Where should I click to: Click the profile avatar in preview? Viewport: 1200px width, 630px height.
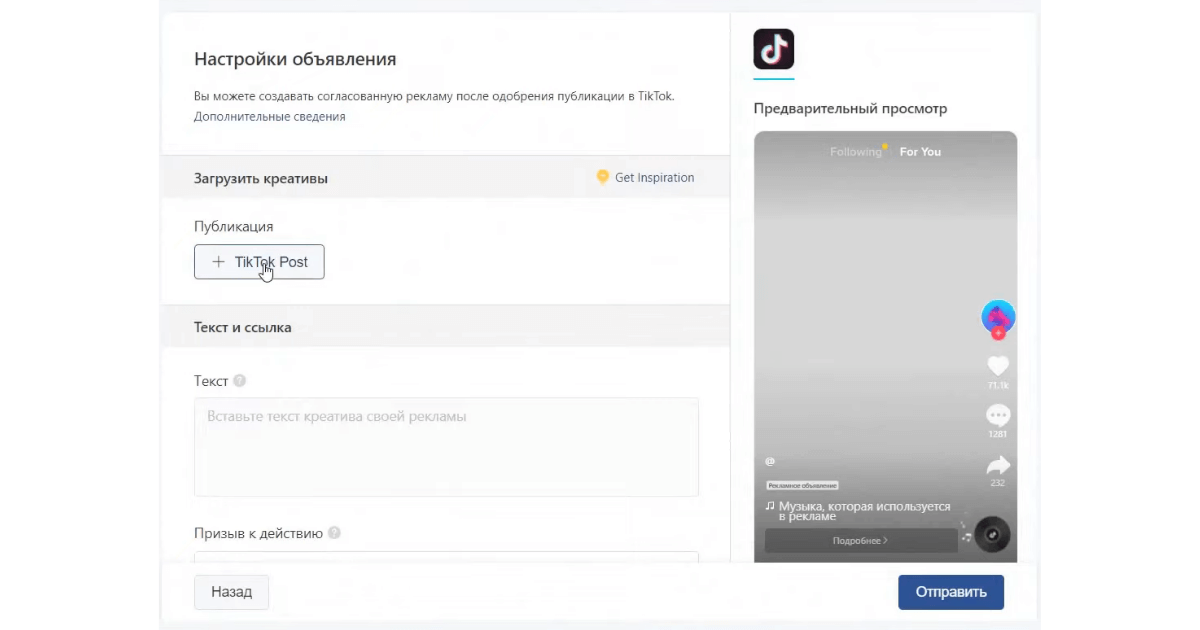click(997, 316)
